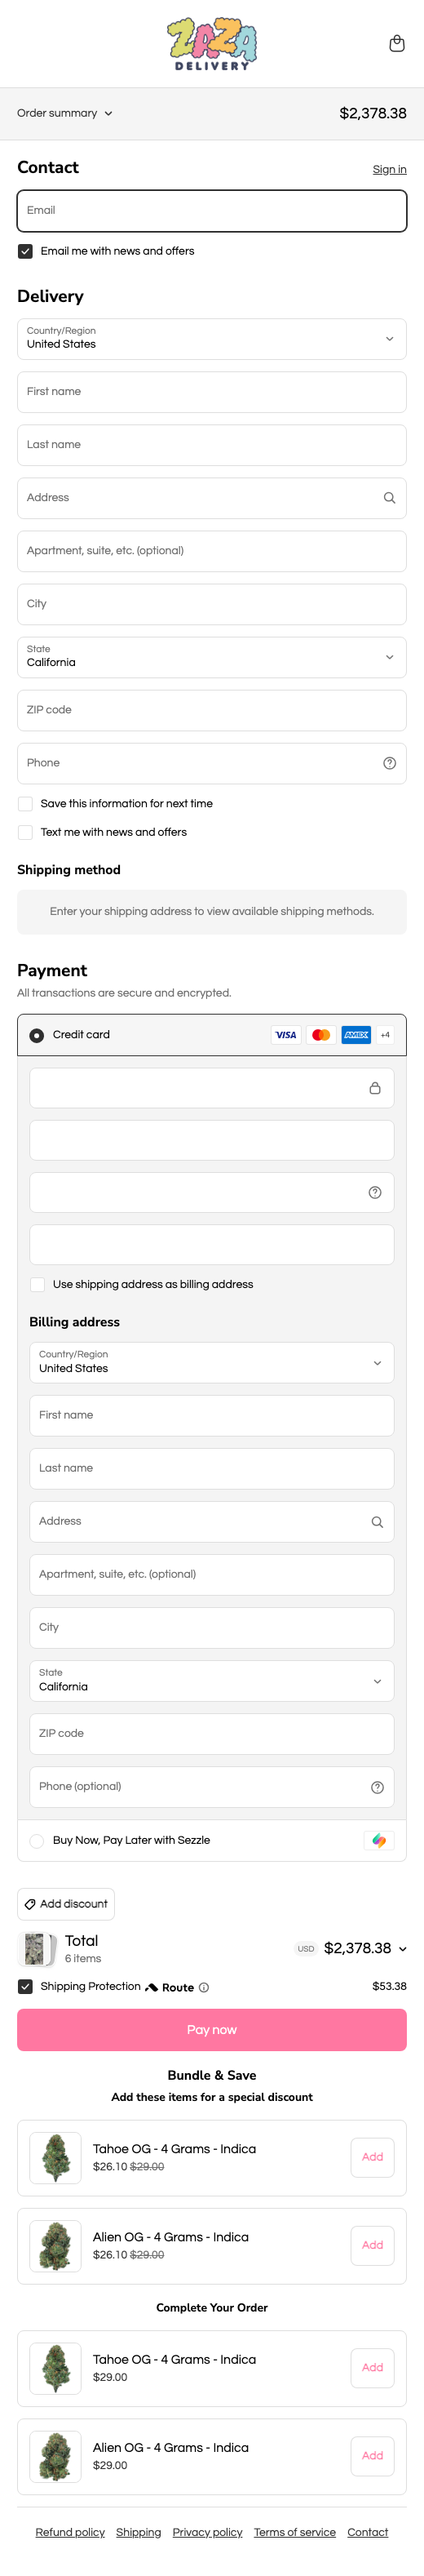Open the Contact footer link
This screenshot has width=424, height=2576.
click(x=368, y=2532)
